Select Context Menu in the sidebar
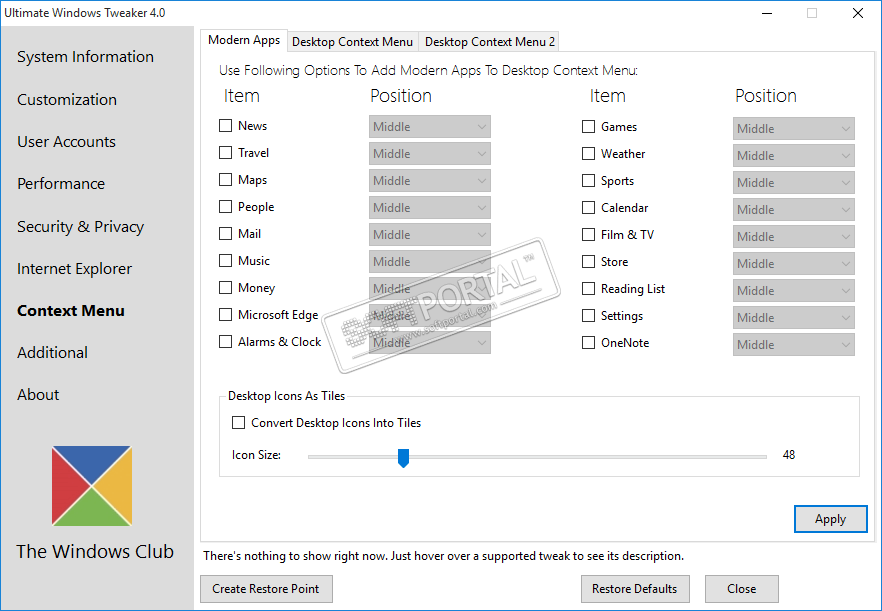This screenshot has height=611, width=882. (71, 311)
